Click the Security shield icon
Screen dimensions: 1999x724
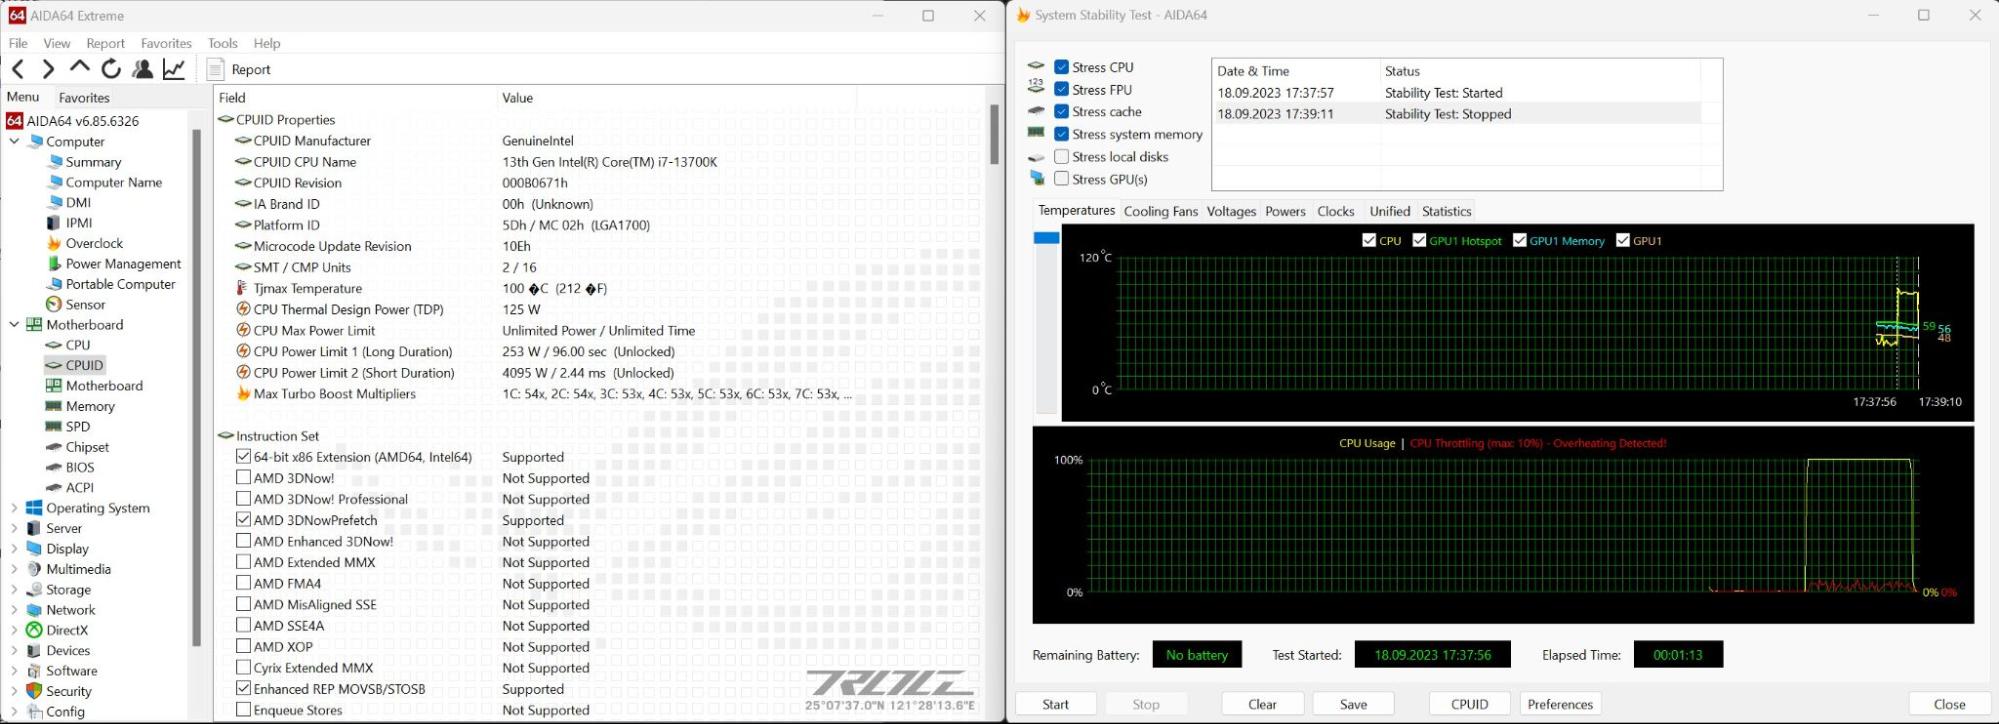click(x=34, y=691)
